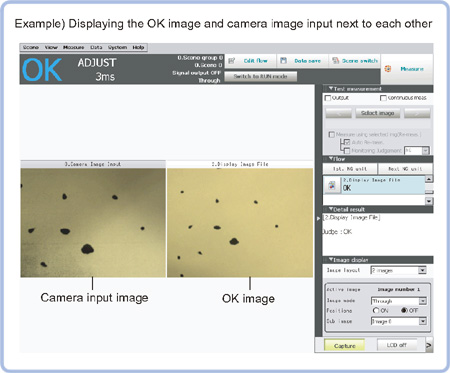
Task: Select the Positions OFF radio button
Action: point(404,311)
